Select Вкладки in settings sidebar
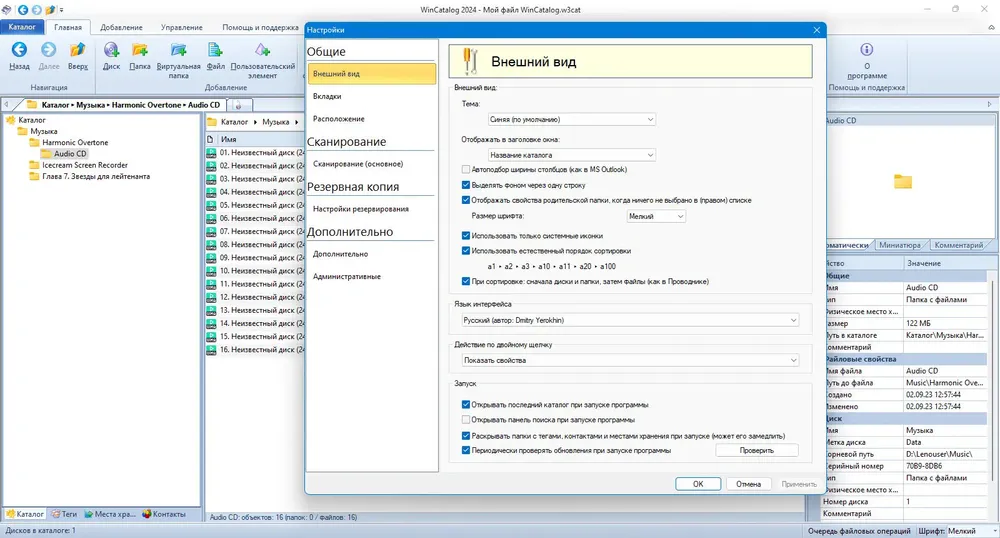 pyautogui.click(x=371, y=96)
